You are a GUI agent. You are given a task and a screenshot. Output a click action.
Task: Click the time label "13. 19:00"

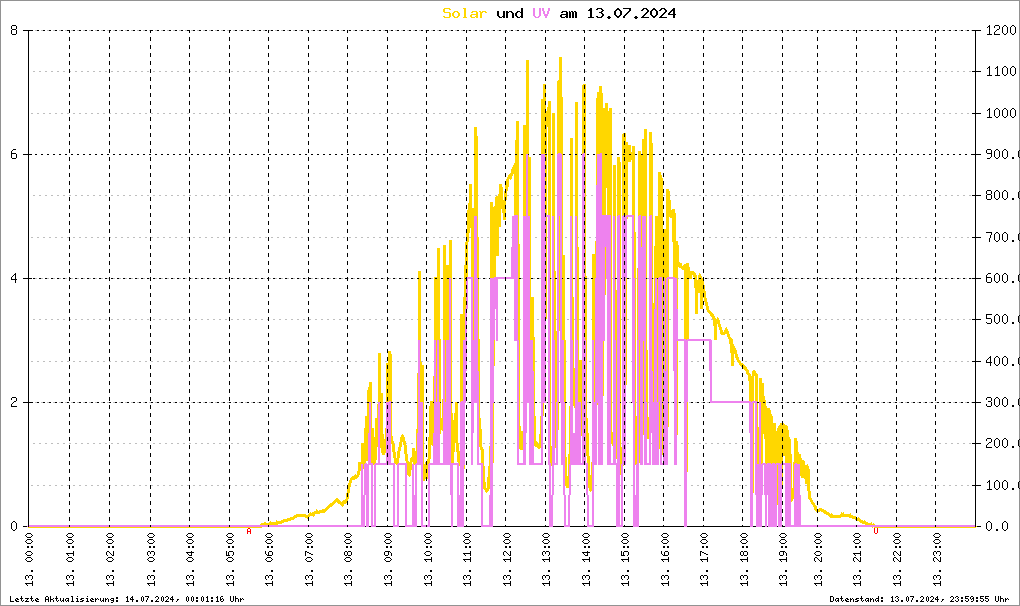point(785,559)
